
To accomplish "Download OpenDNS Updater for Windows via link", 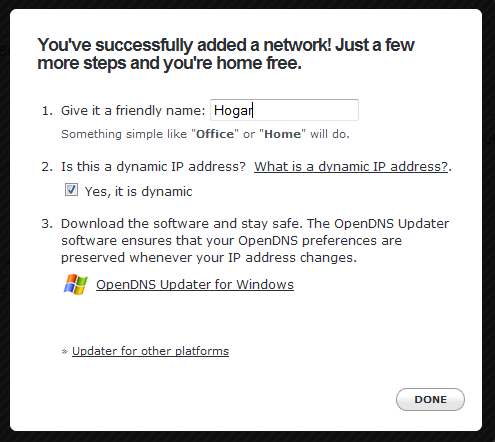I will 195,284.
